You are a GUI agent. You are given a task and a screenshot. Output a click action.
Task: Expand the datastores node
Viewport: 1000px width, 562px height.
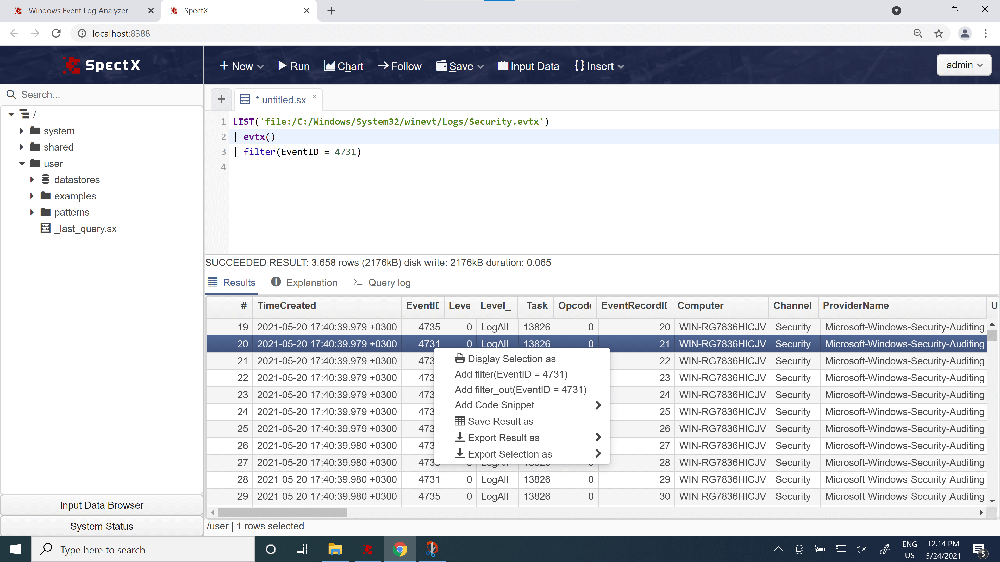pyautogui.click(x=32, y=180)
